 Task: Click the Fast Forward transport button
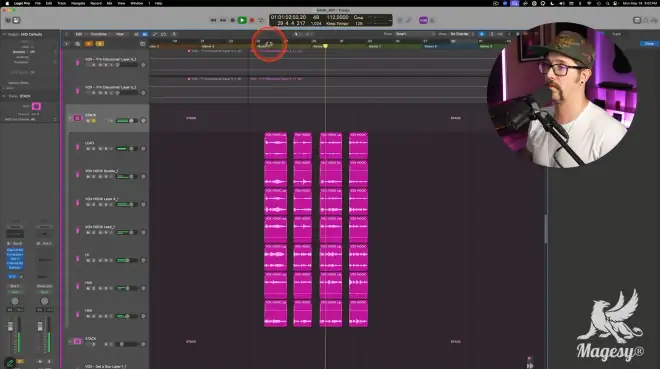223,20
